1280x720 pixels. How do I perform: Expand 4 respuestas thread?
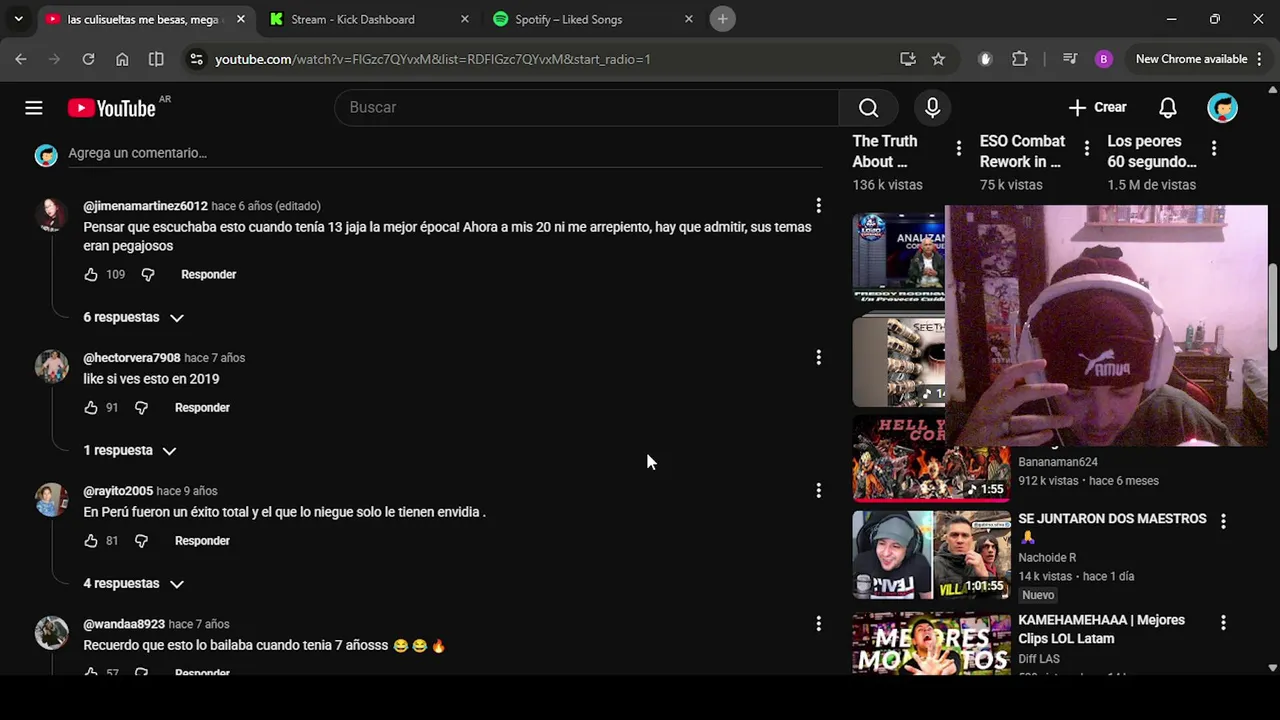pyautogui.click(x=133, y=583)
